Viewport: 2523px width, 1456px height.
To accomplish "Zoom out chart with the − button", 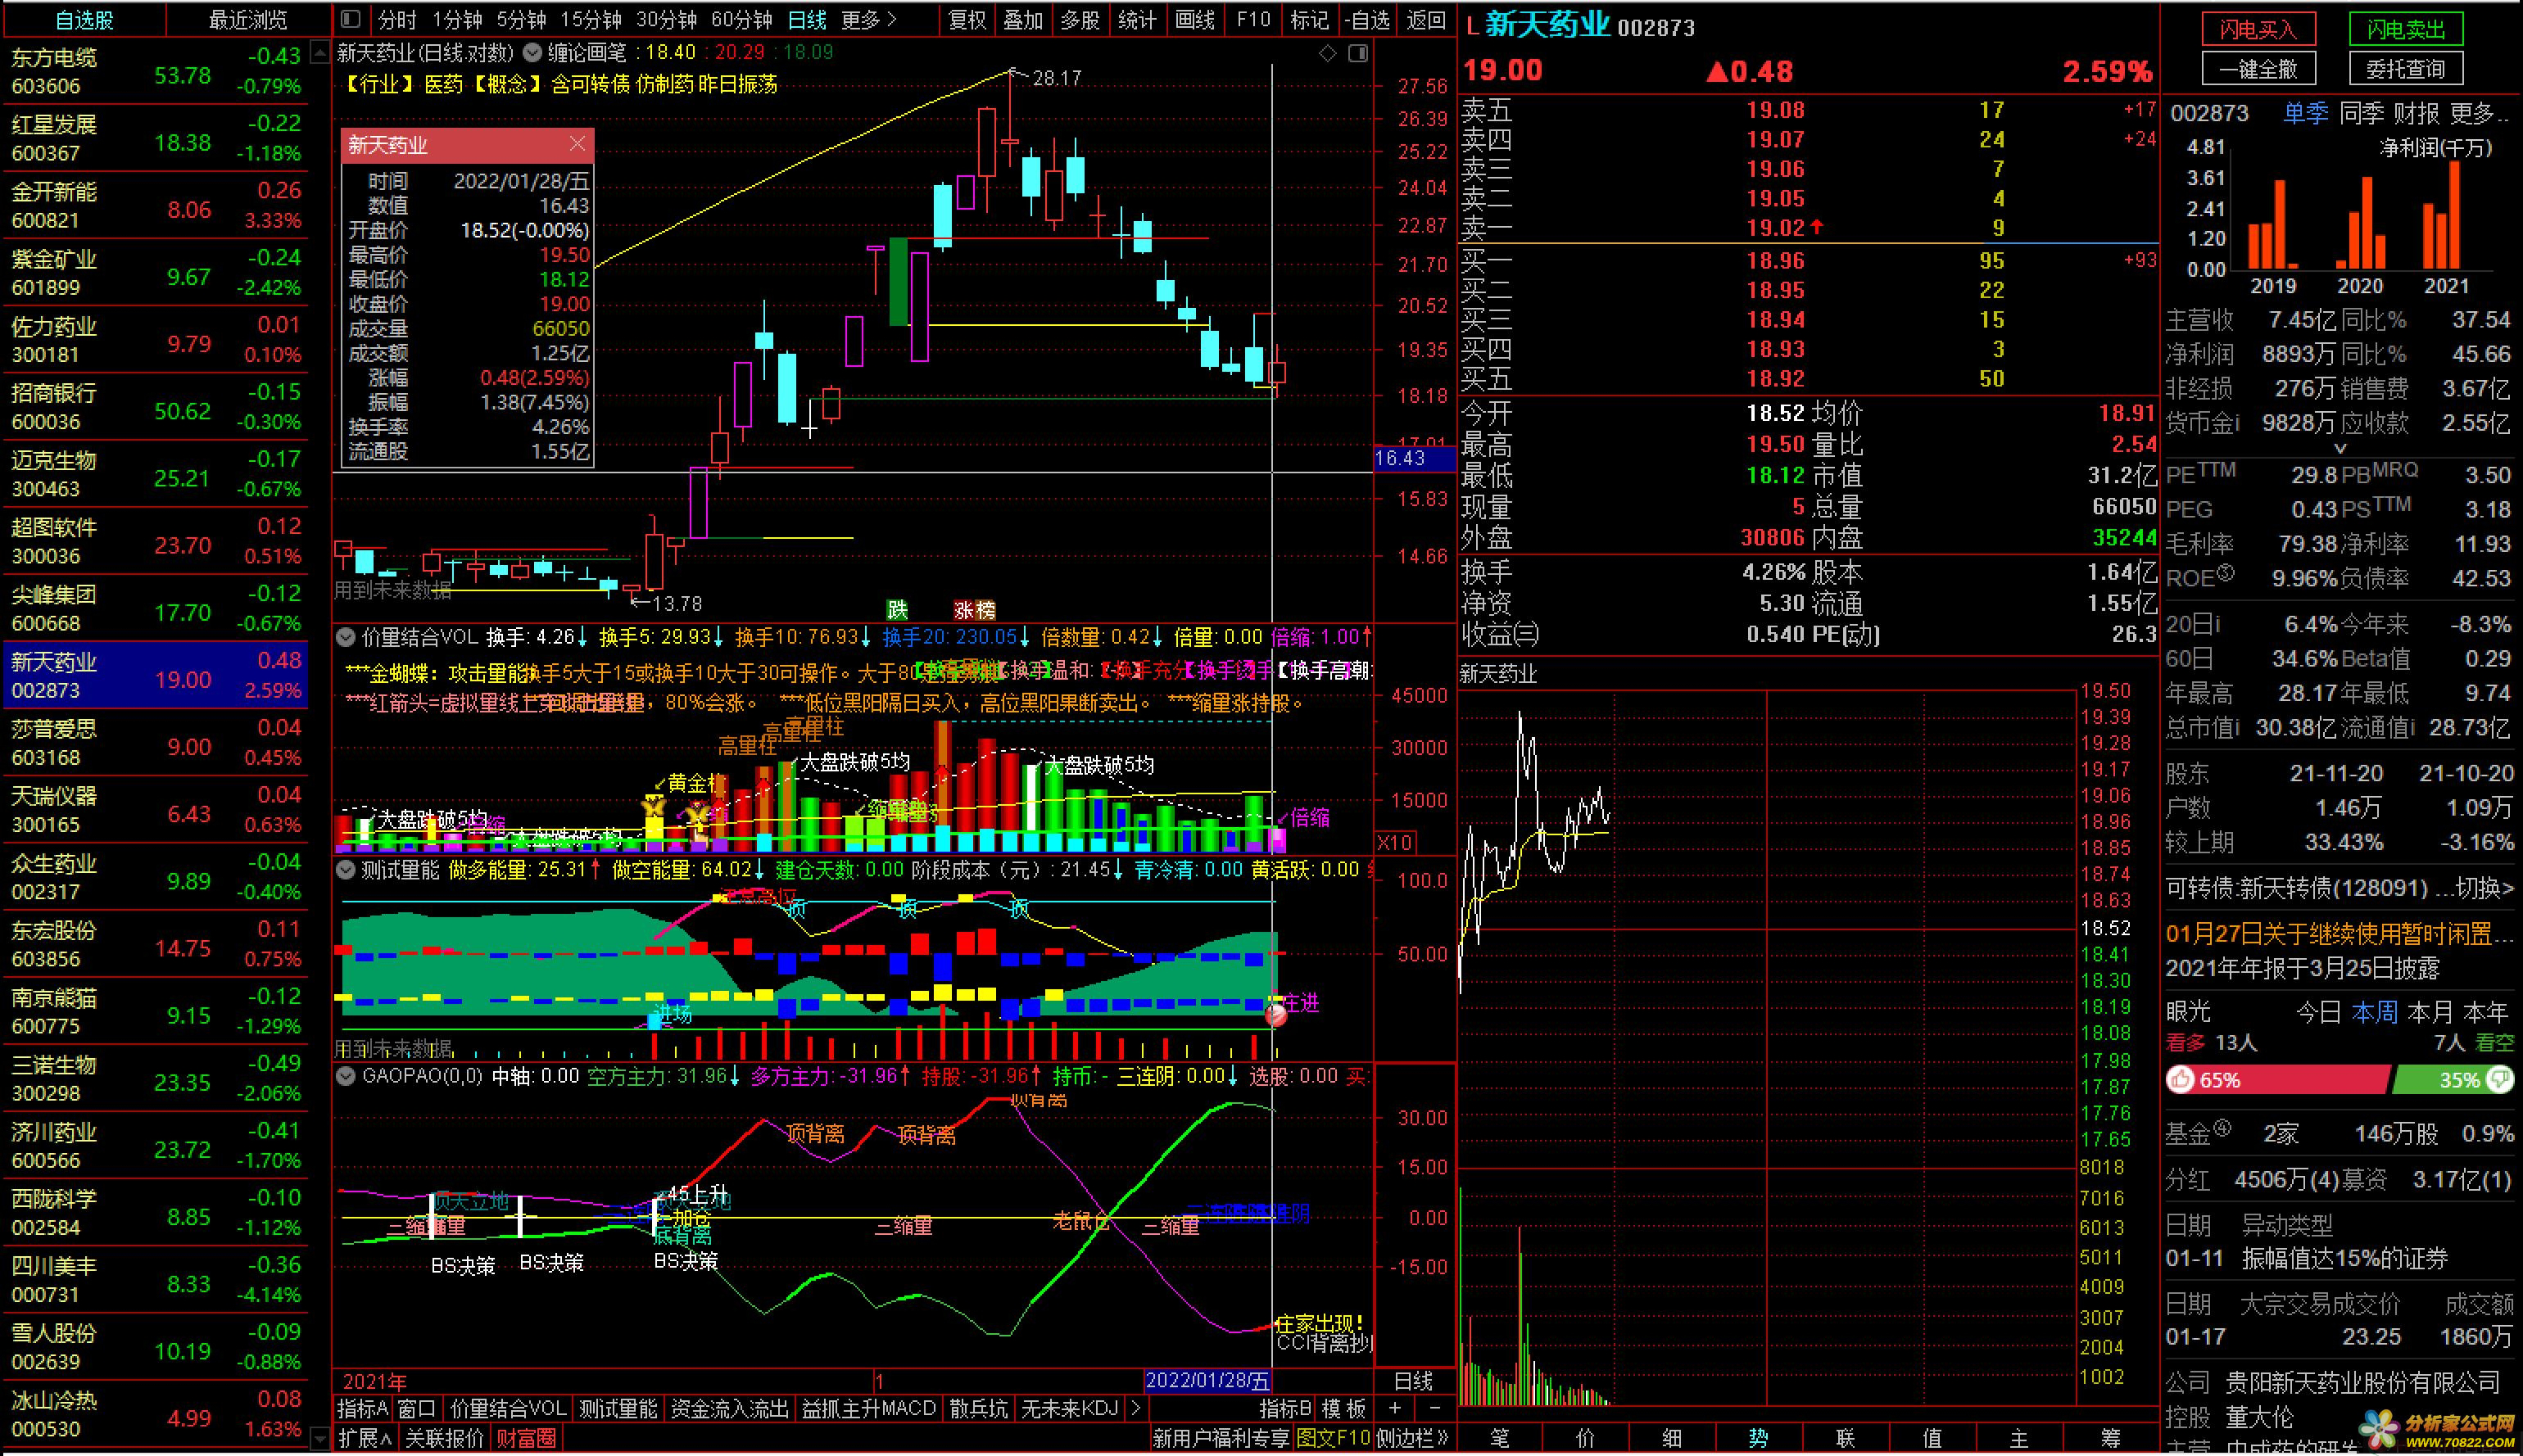I will tap(1435, 1409).
